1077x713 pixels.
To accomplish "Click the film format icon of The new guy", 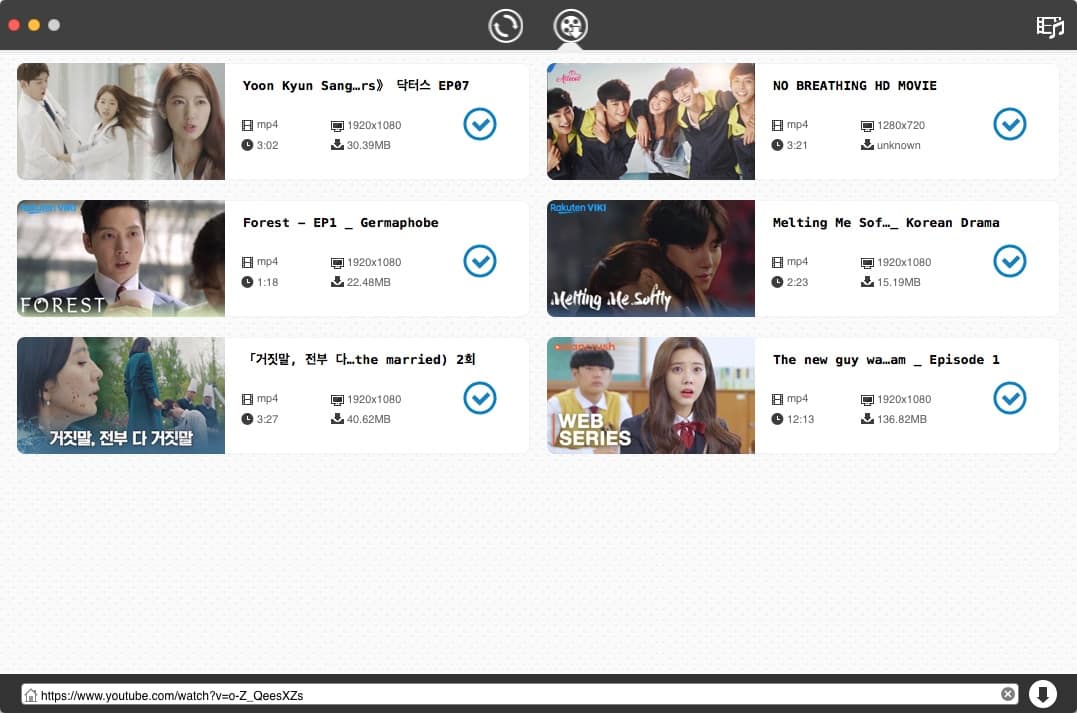I will [x=777, y=399].
